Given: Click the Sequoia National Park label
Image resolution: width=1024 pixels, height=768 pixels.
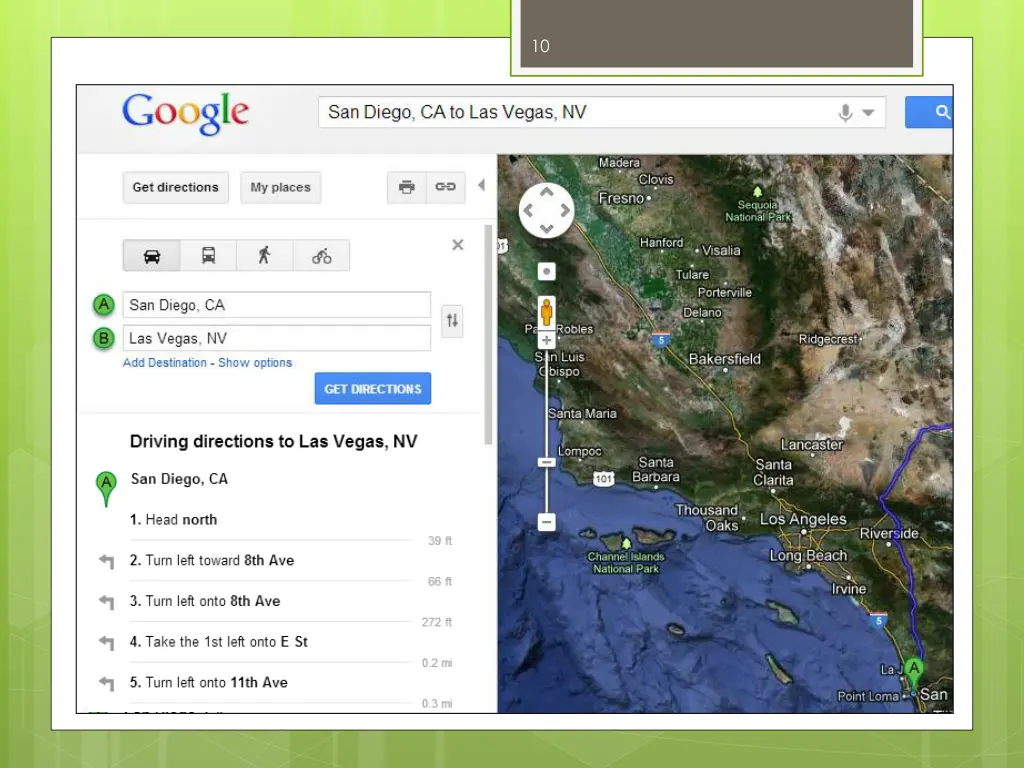Looking at the screenshot, I should 758,210.
